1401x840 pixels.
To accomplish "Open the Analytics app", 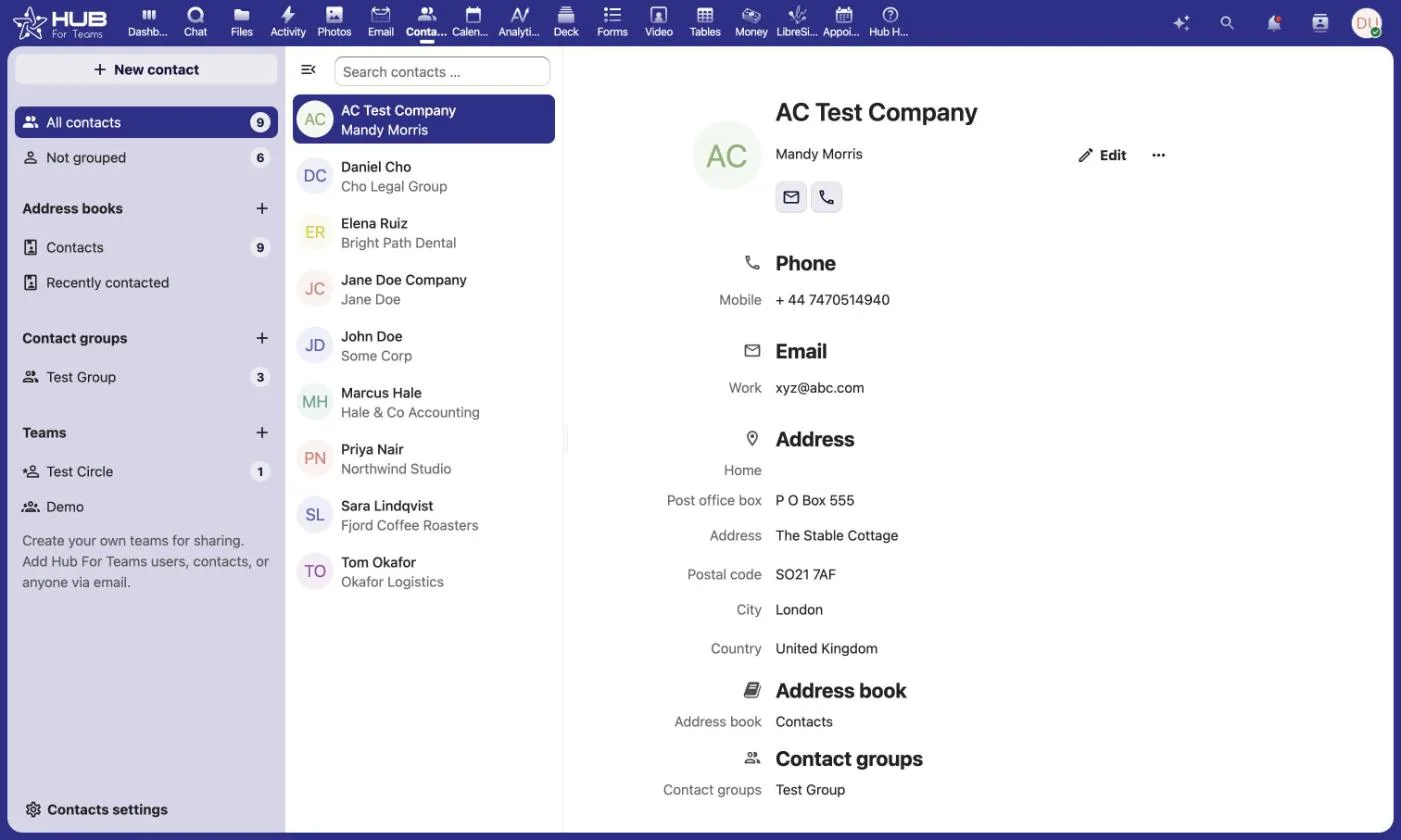I will point(519,21).
